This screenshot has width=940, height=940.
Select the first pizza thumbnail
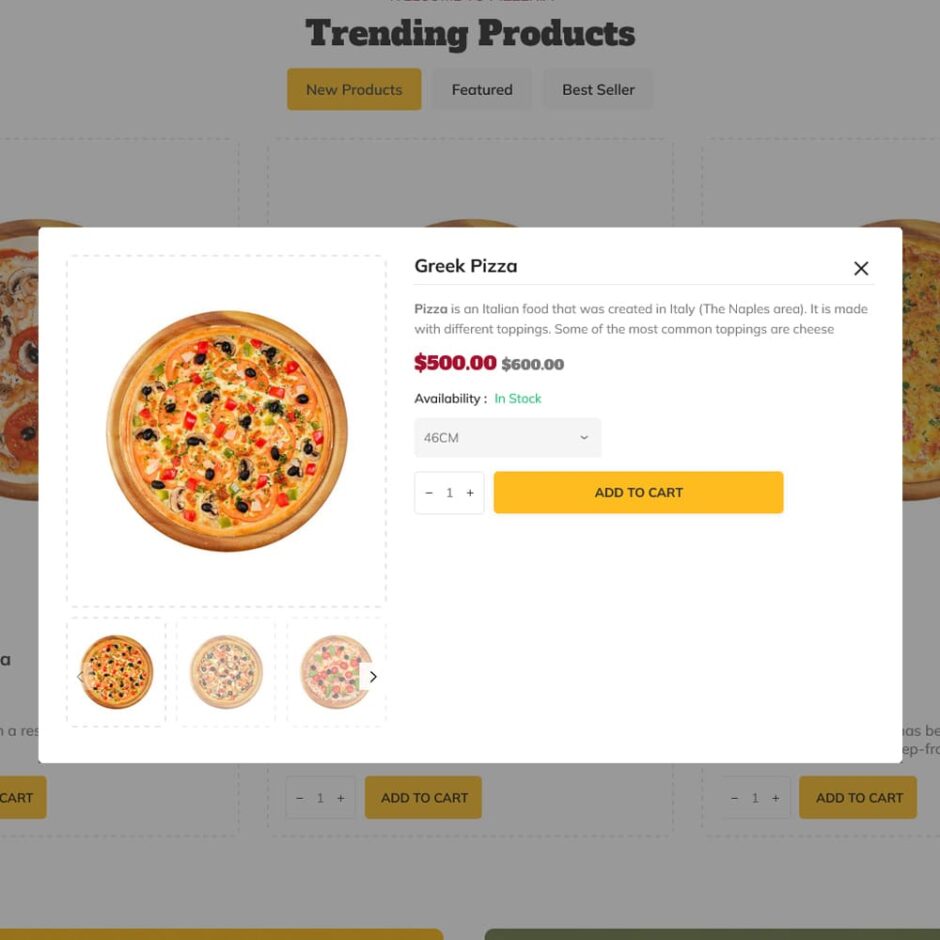[x=117, y=672]
